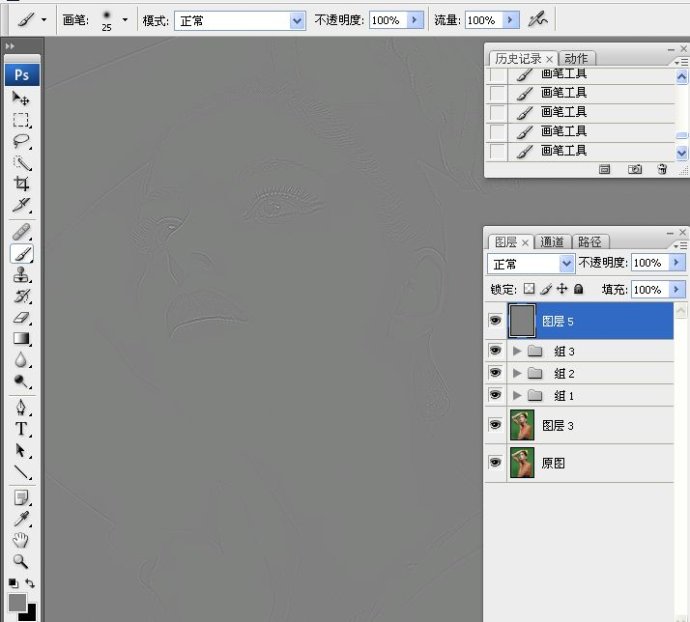Click the background color swatch
Image resolution: width=690 pixels, height=622 pixels.
(30, 615)
